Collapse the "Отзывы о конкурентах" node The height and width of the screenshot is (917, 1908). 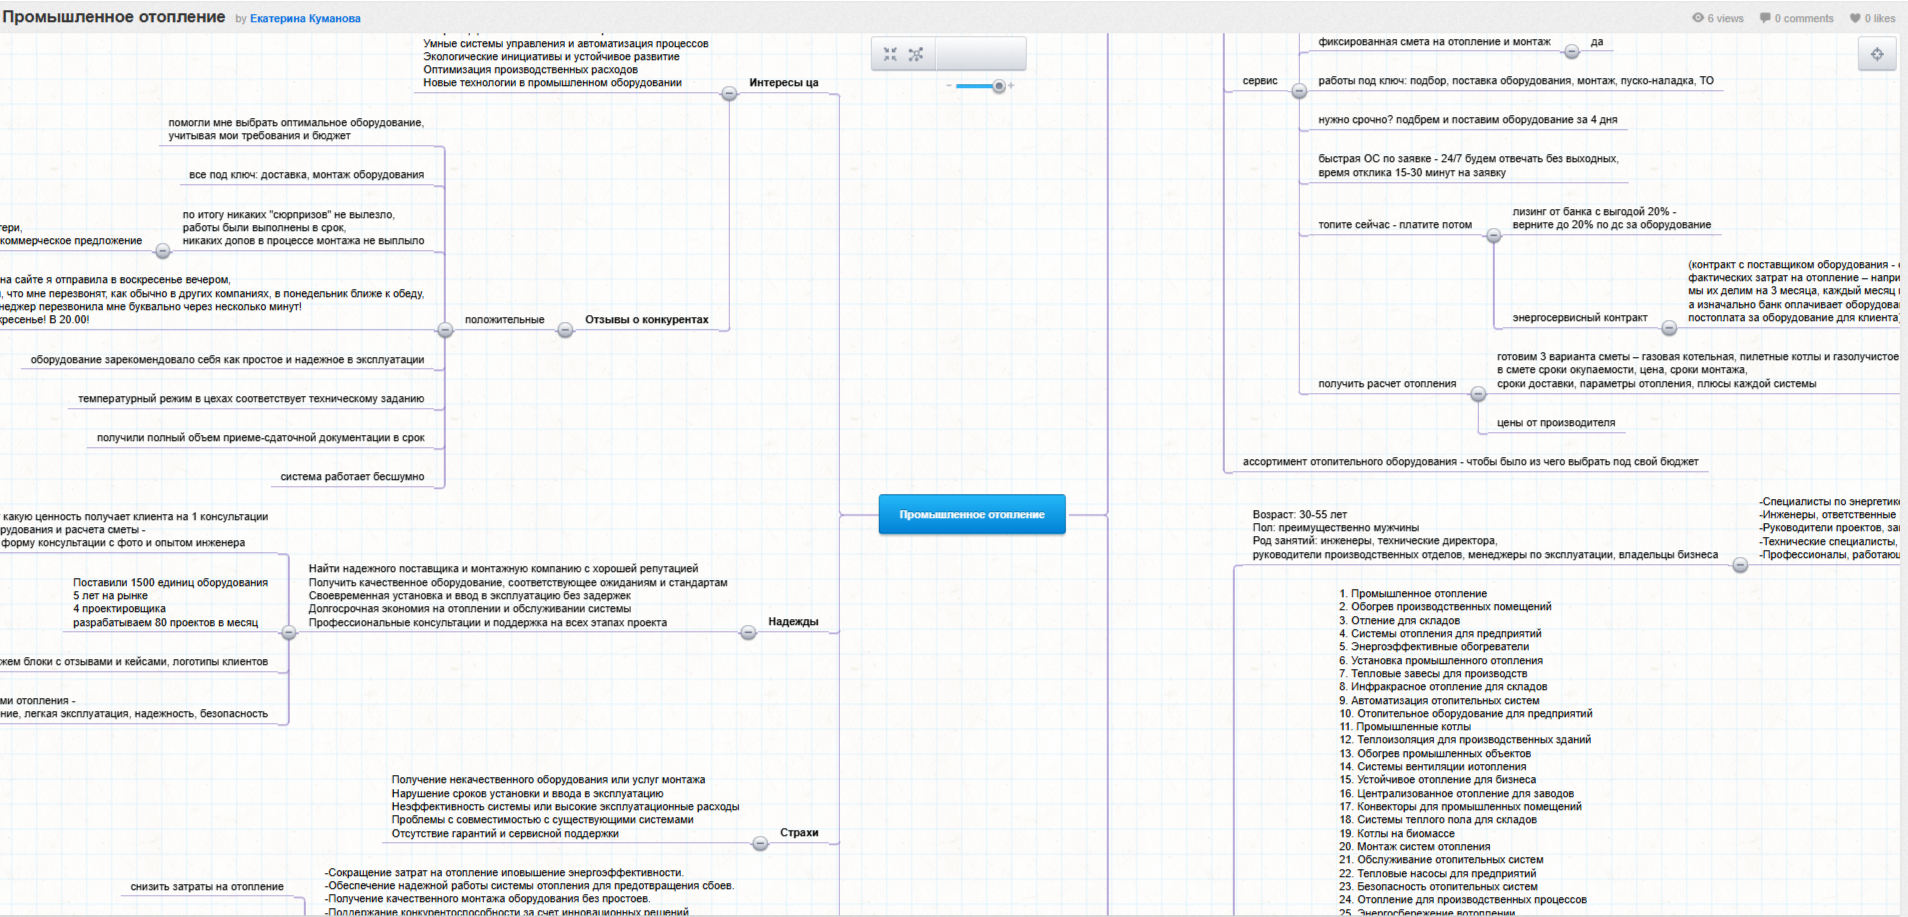[x=565, y=330]
